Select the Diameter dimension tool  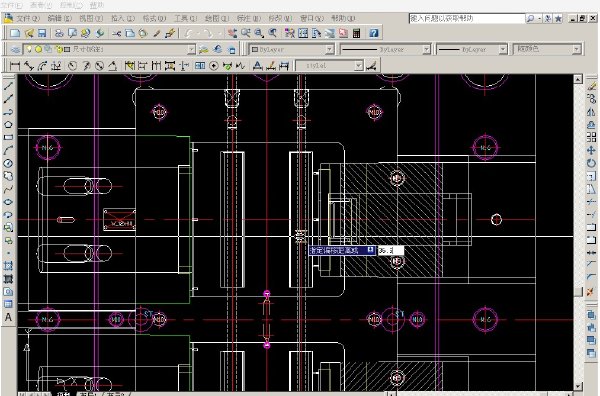[99, 66]
